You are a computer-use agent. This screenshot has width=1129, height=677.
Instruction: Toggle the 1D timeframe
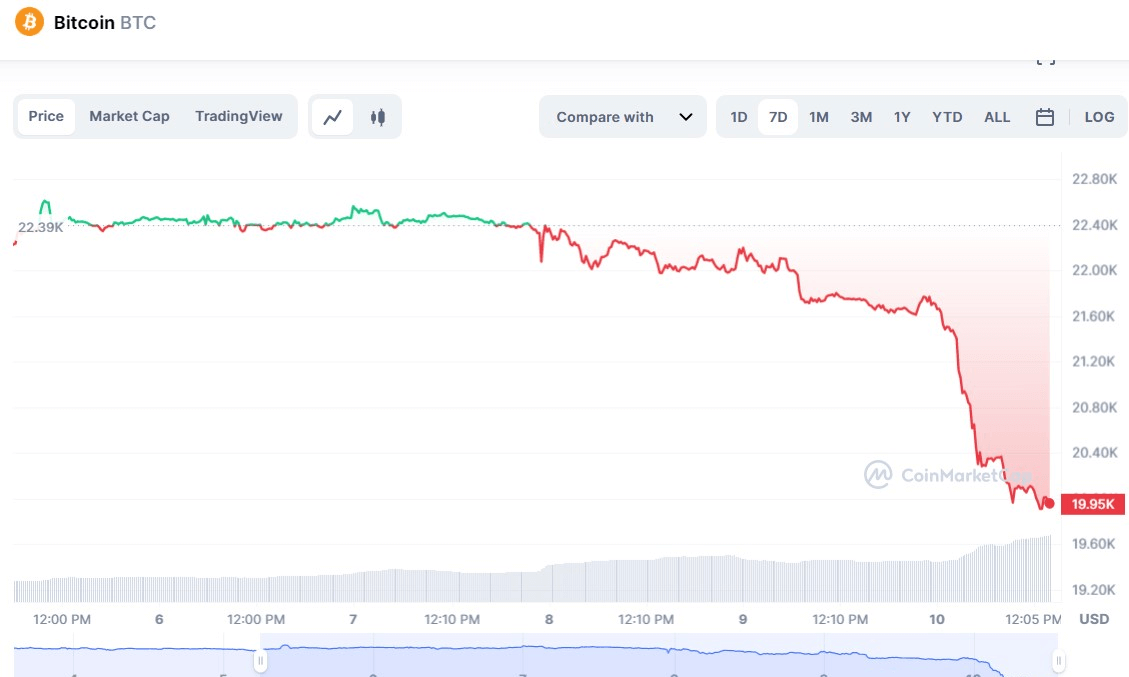739,117
